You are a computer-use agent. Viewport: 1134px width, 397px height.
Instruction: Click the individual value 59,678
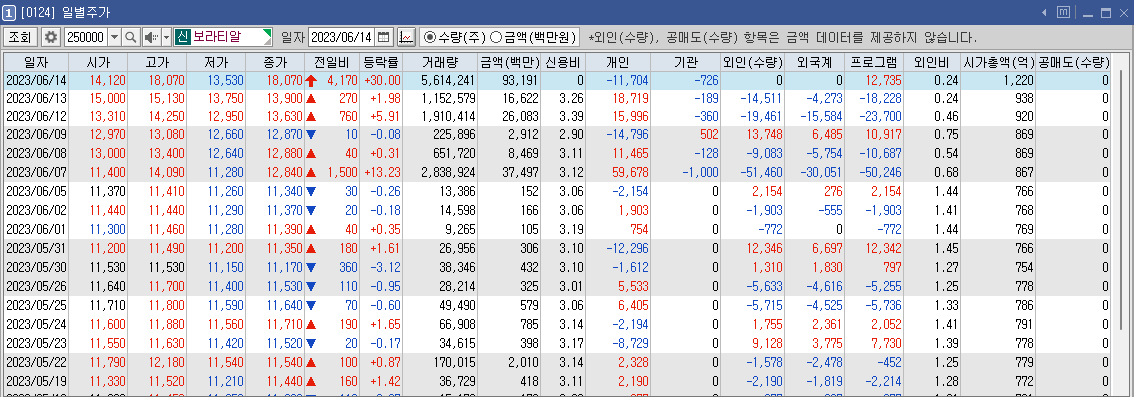(x=630, y=172)
